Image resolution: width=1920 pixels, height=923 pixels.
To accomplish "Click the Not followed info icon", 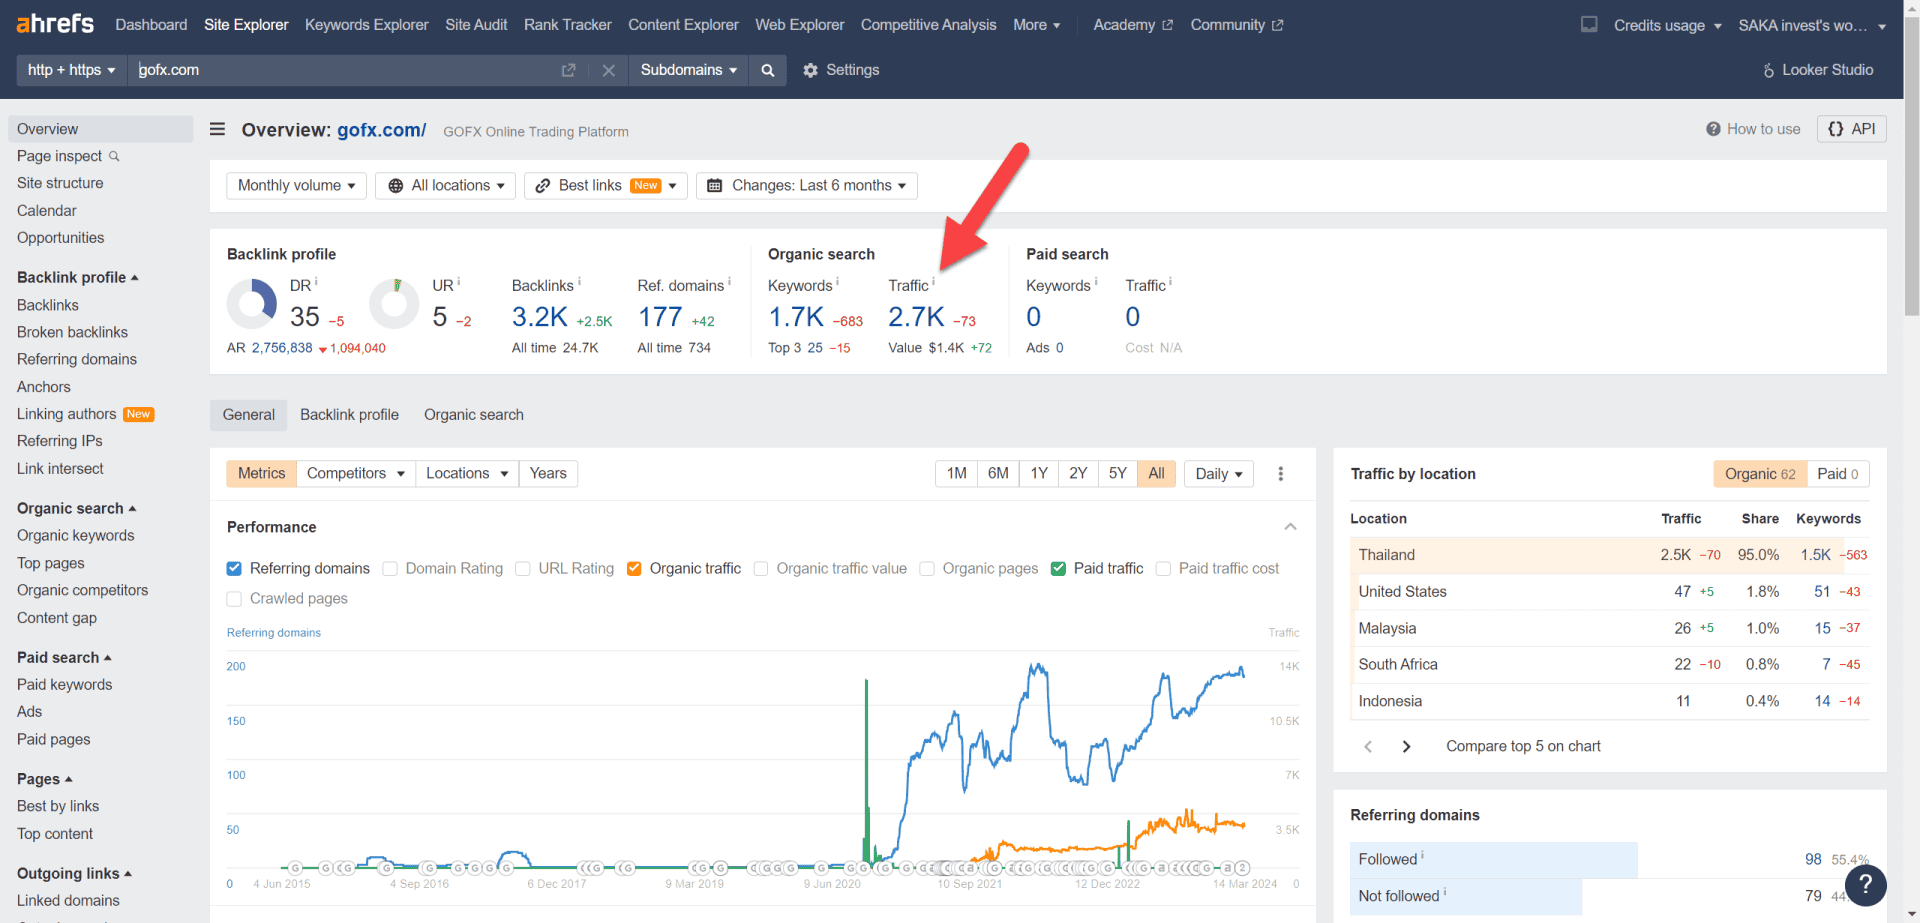I will coord(1444,892).
